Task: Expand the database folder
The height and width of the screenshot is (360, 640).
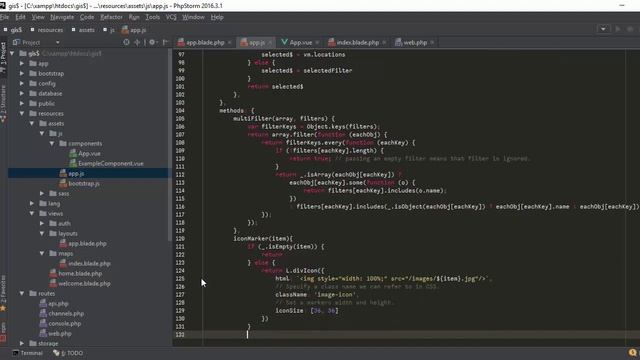Action: coord(22,93)
